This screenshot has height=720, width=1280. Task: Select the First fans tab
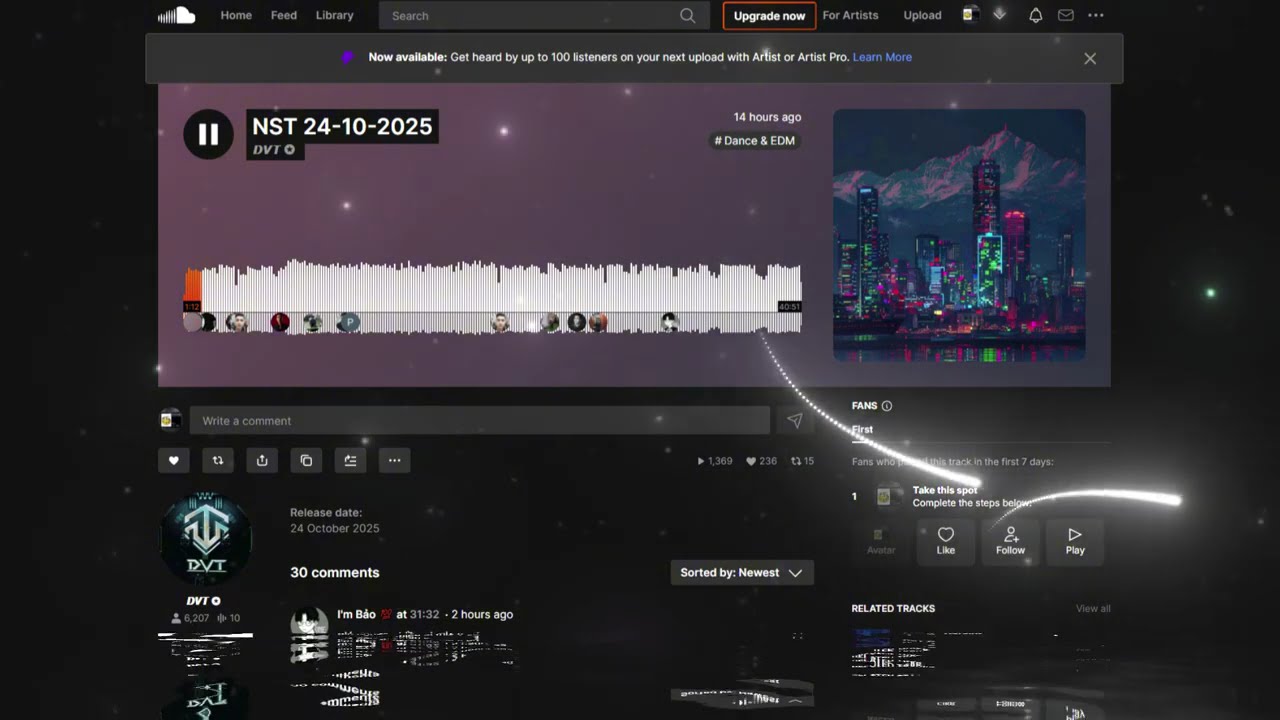click(x=862, y=430)
